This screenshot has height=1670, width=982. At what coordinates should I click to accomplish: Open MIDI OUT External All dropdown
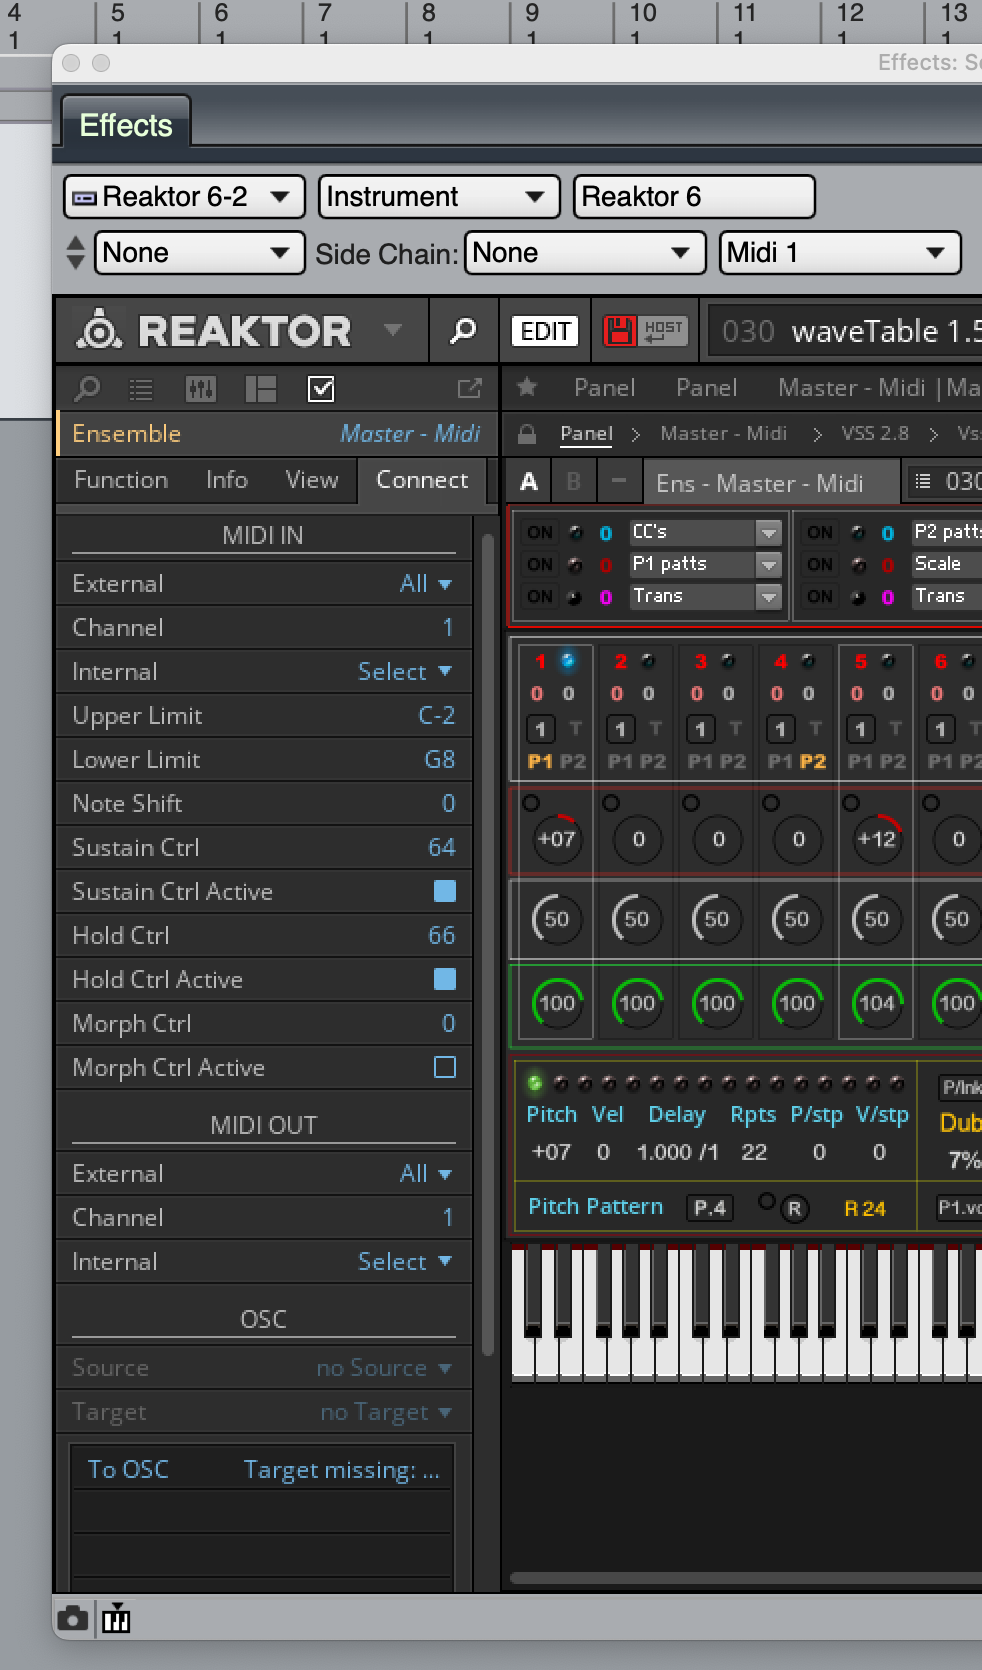point(426,1173)
